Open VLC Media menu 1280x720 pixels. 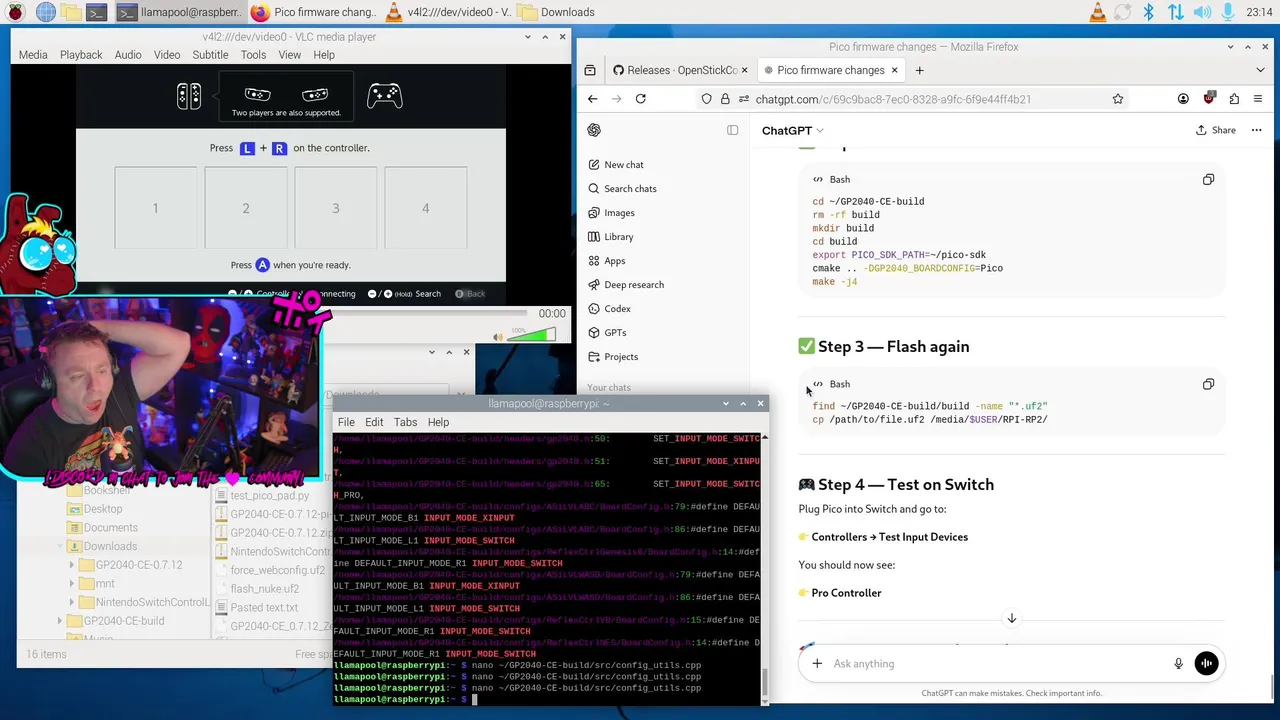pyautogui.click(x=33, y=55)
